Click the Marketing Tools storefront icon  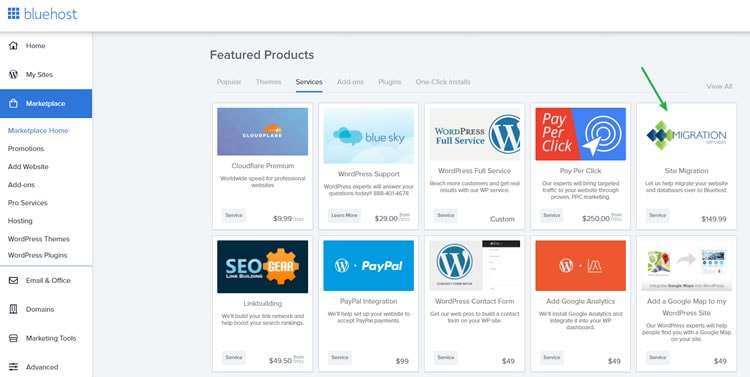point(13,338)
